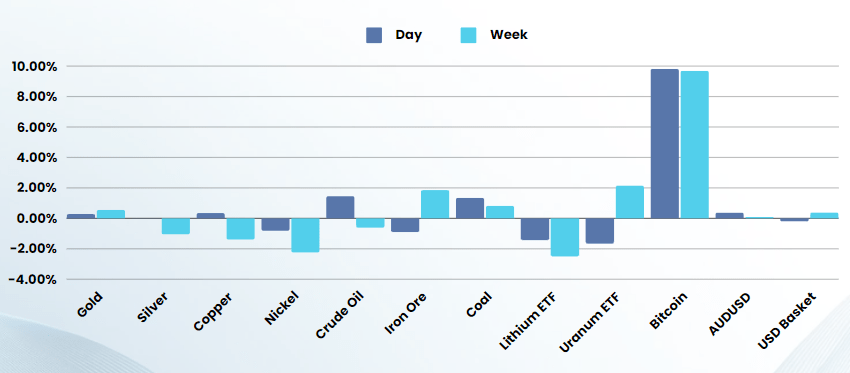Click the Iron Ore Week bar
The image size is (850, 373).
coord(435,204)
